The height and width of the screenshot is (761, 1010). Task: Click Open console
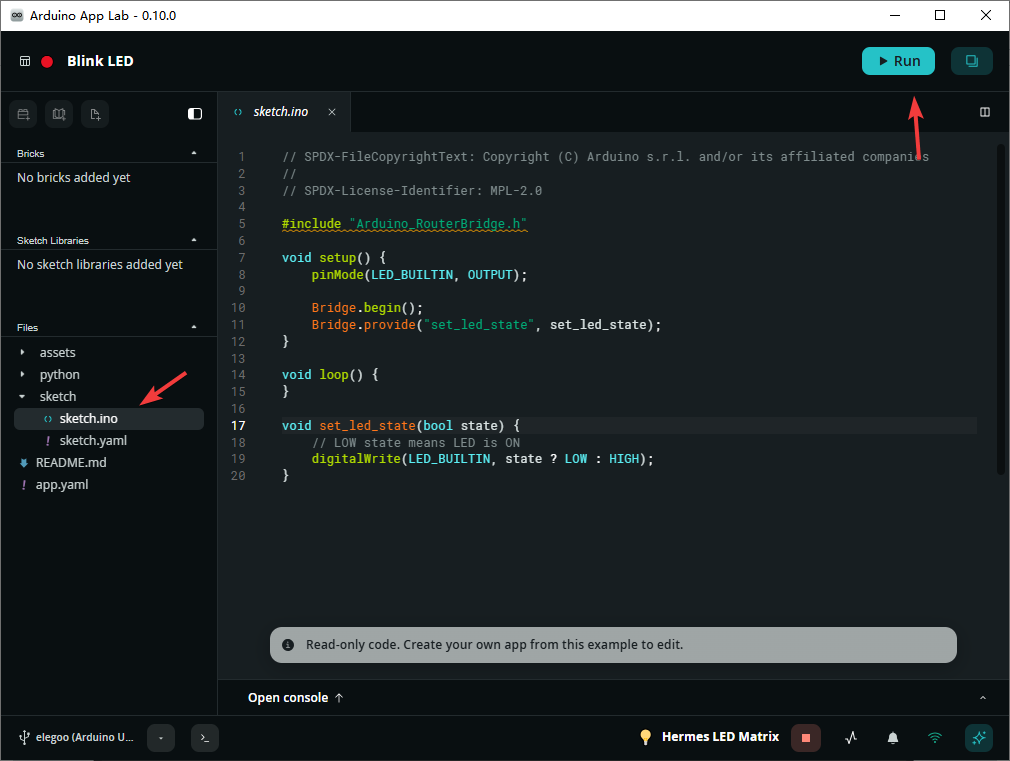pos(296,698)
